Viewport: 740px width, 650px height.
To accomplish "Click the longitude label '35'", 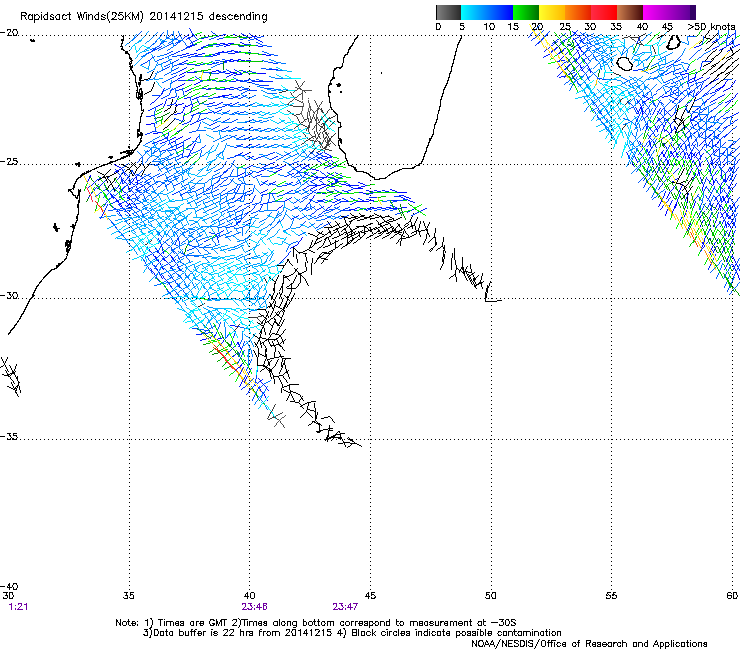I will point(129,596).
